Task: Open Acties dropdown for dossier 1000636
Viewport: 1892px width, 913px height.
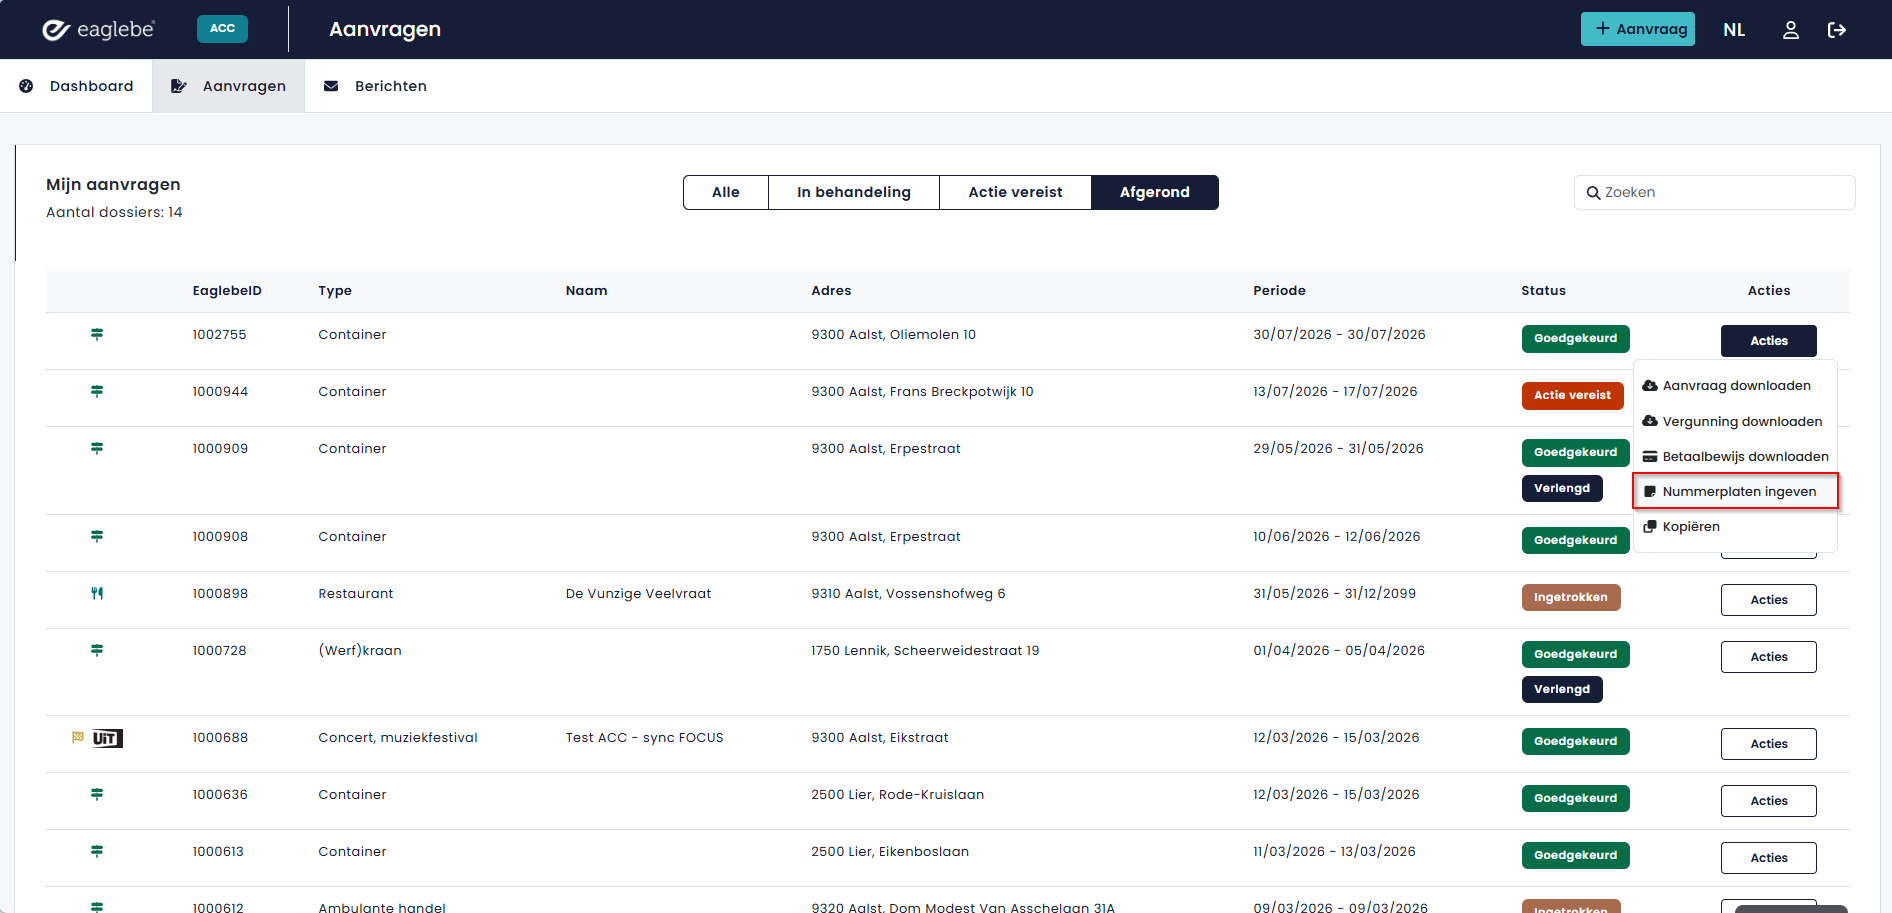Action: pos(1768,801)
